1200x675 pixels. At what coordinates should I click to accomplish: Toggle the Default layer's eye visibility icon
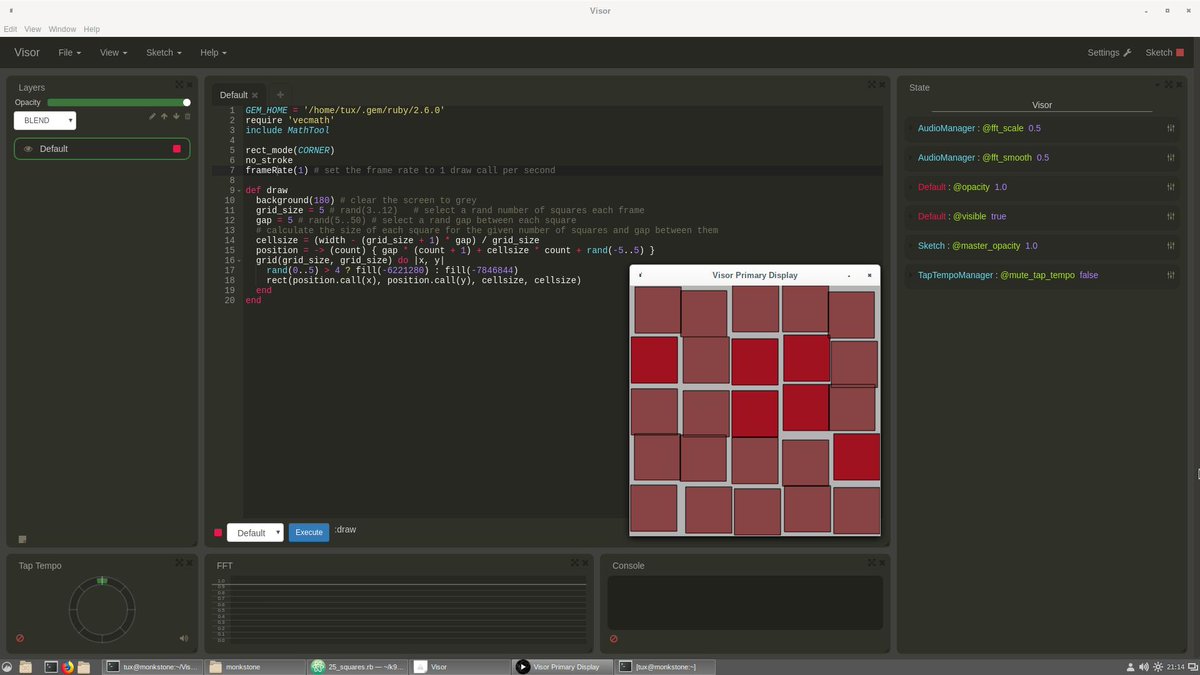pos(28,149)
